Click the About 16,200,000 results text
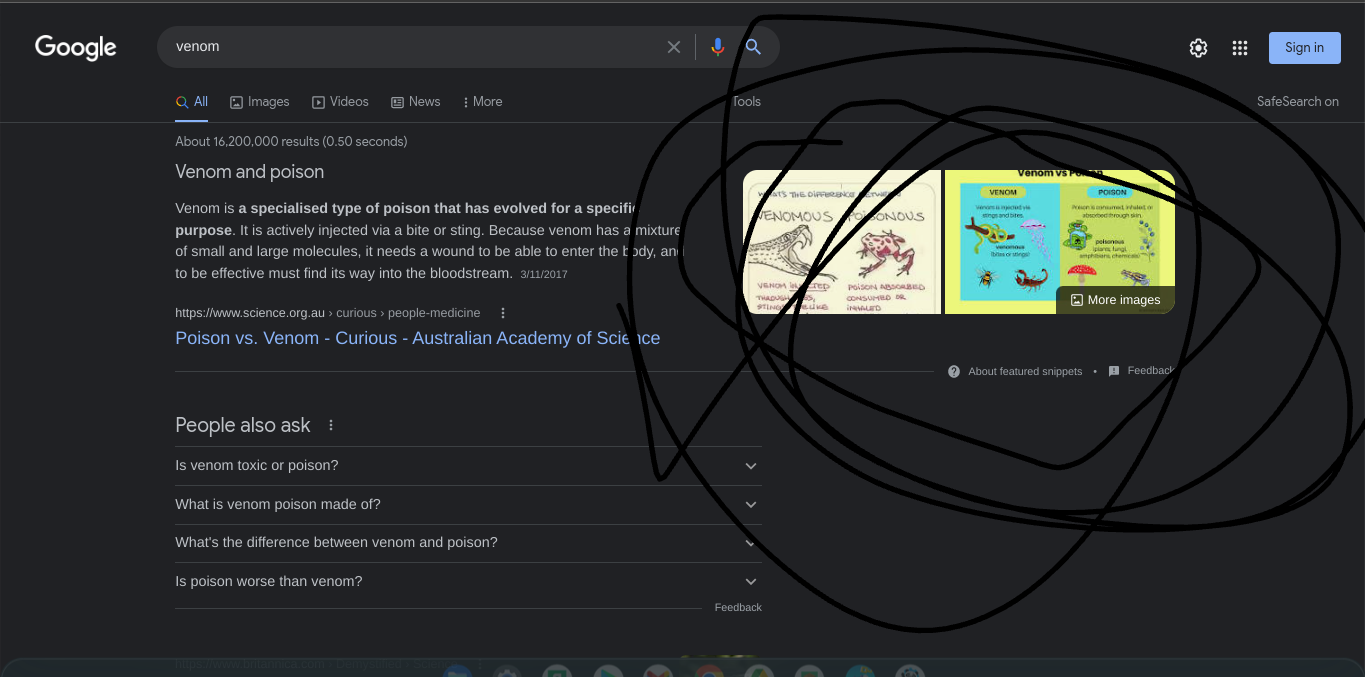1365x677 pixels. [x=291, y=142]
